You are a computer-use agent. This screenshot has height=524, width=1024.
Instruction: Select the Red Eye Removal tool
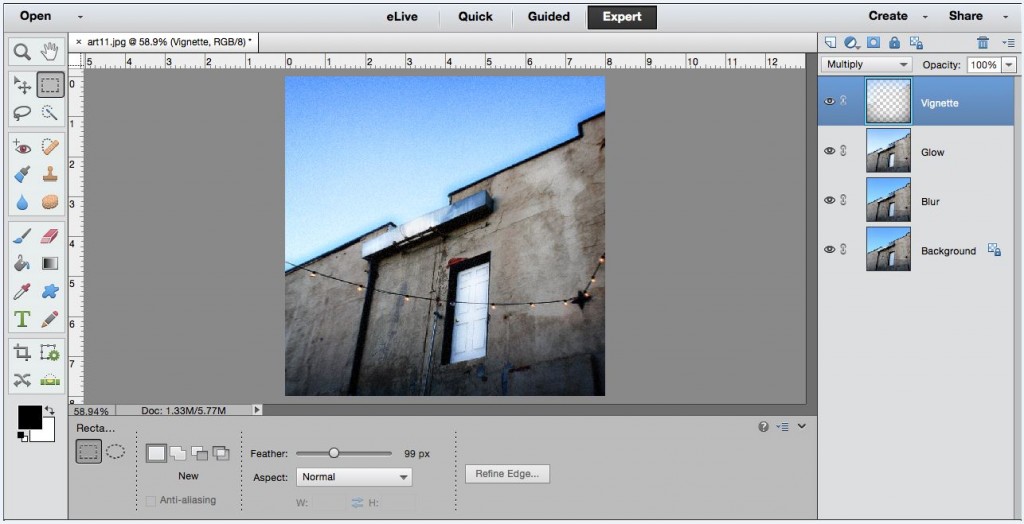(22, 147)
